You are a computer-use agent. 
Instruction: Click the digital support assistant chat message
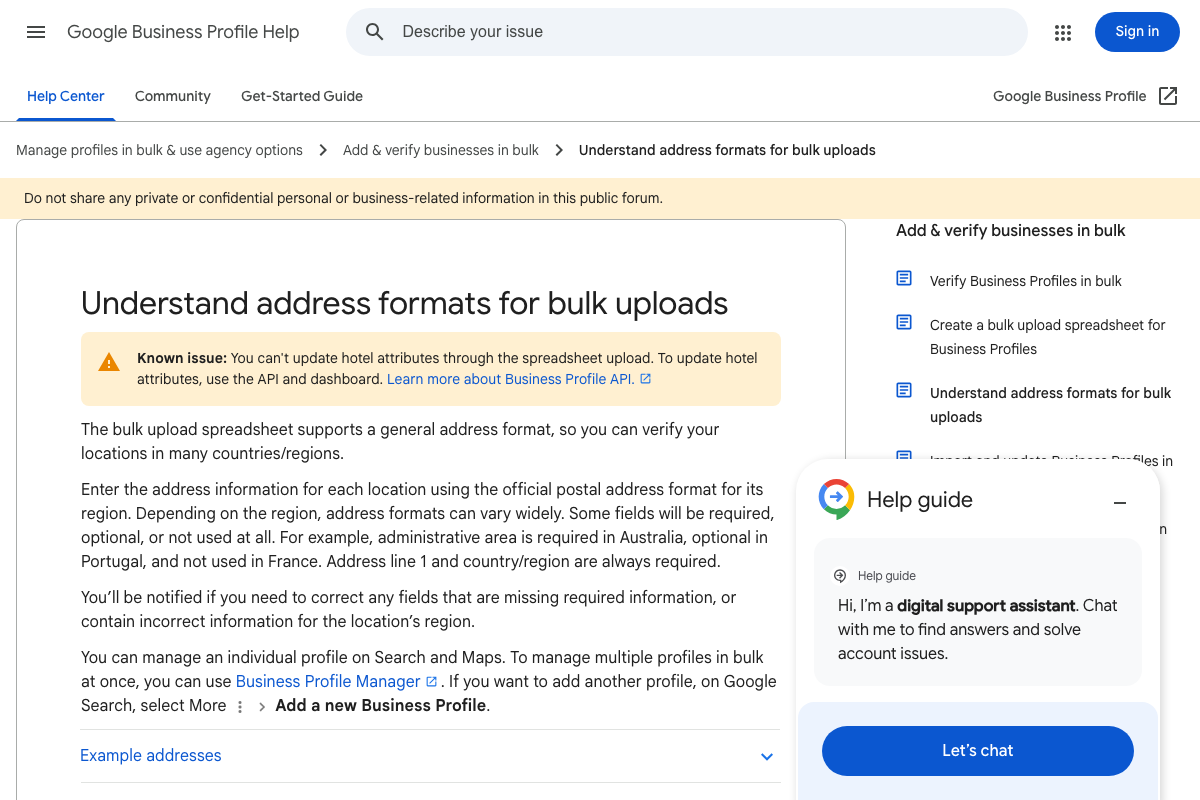[x=977, y=630]
